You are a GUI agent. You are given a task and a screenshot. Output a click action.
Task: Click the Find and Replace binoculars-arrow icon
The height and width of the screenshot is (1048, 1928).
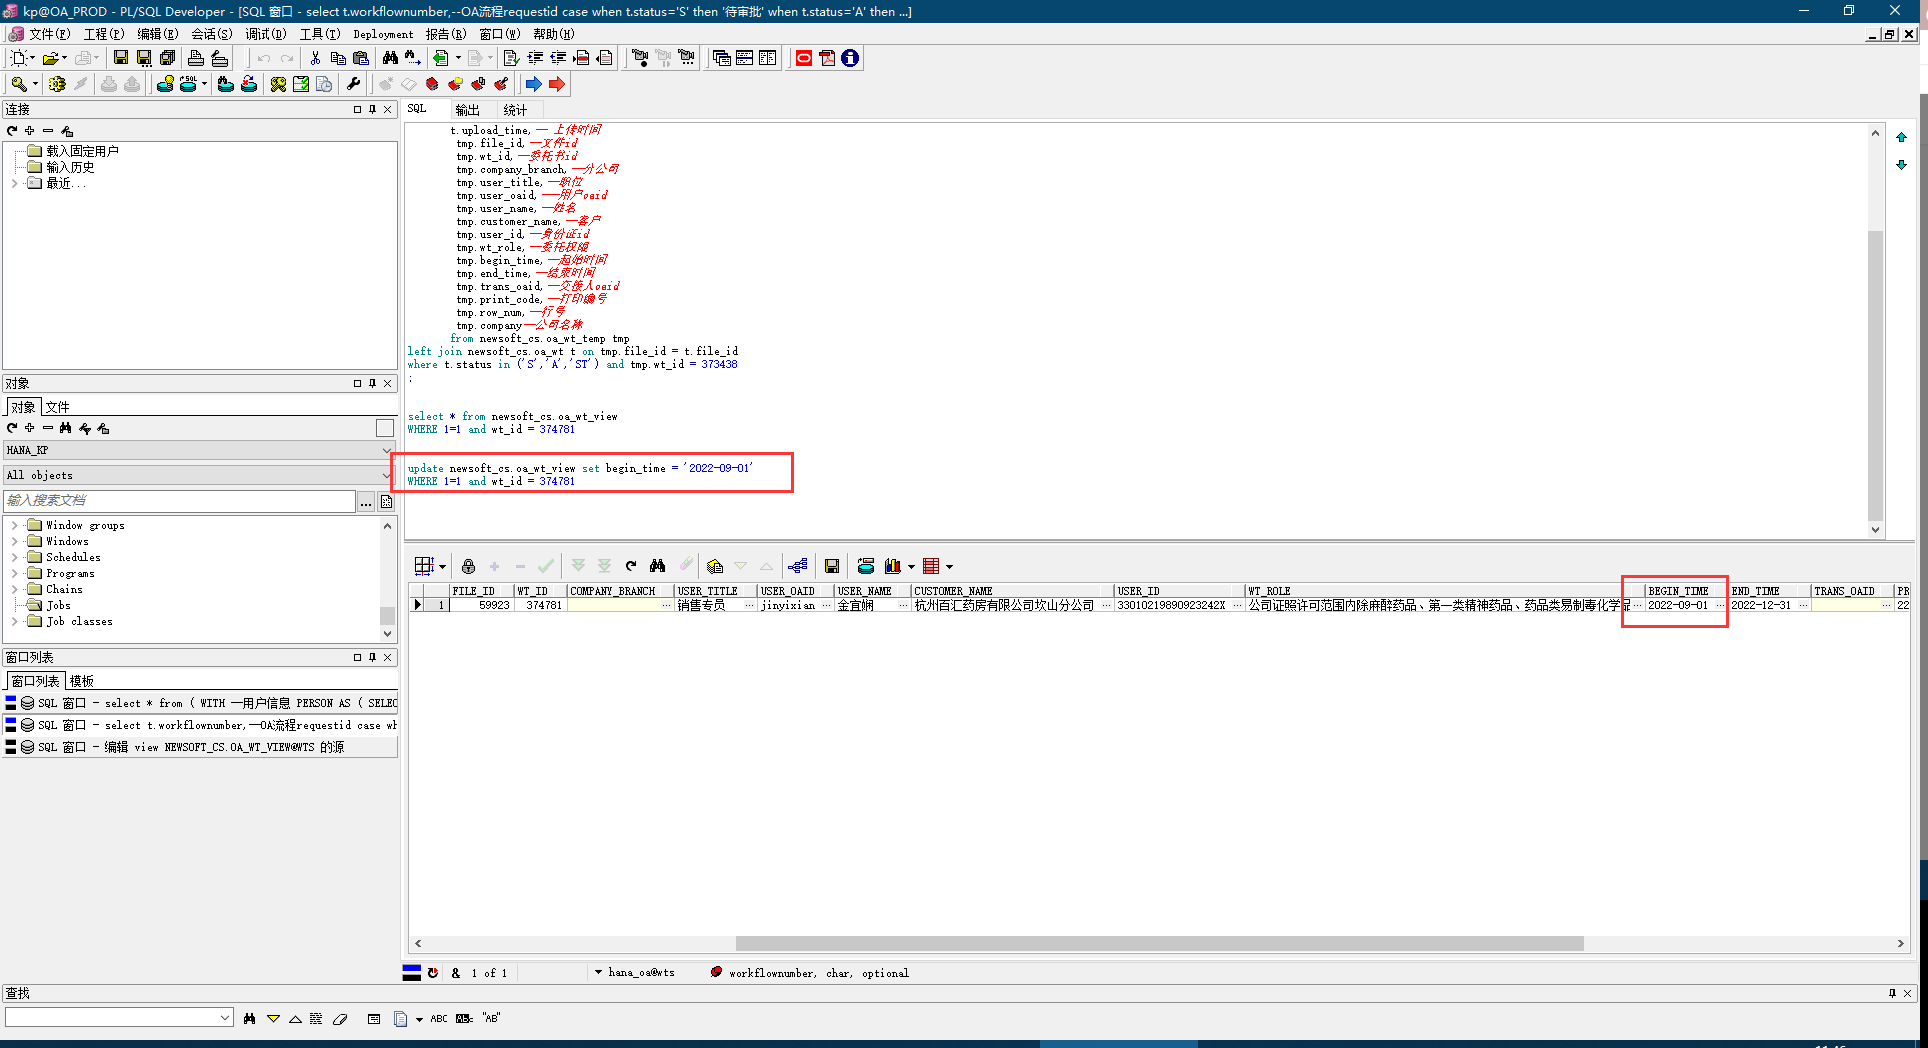(412, 58)
